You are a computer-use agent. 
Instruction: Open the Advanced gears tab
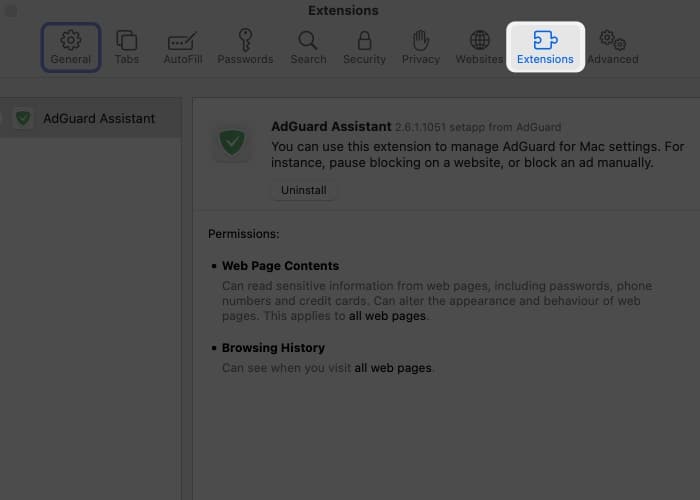pos(612,47)
